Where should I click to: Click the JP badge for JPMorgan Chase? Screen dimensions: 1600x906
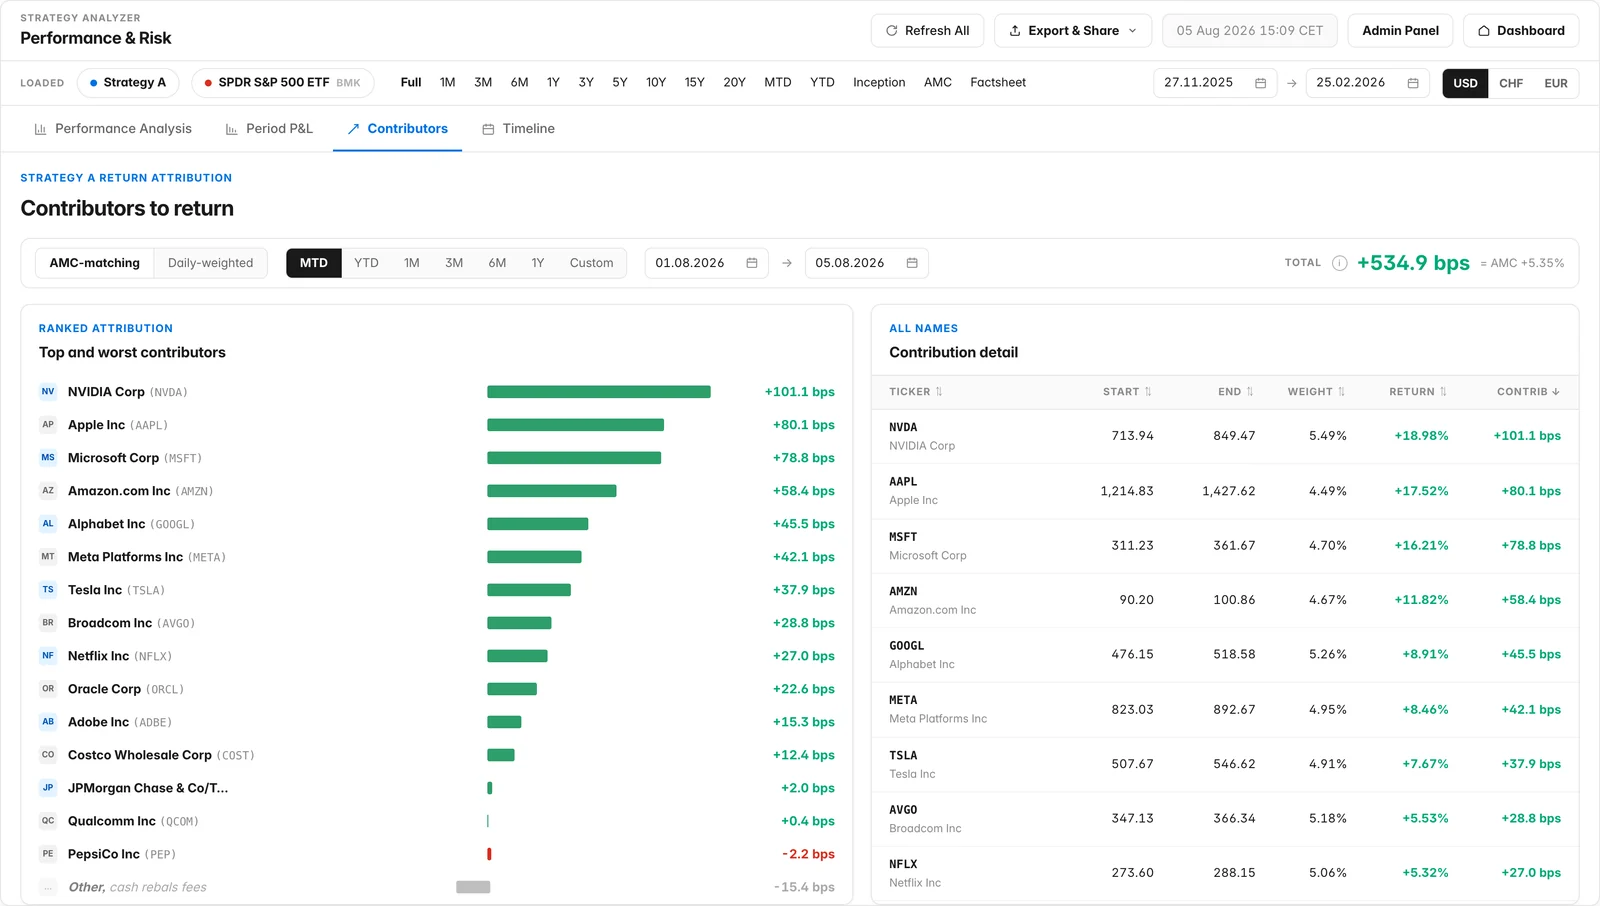pos(48,788)
